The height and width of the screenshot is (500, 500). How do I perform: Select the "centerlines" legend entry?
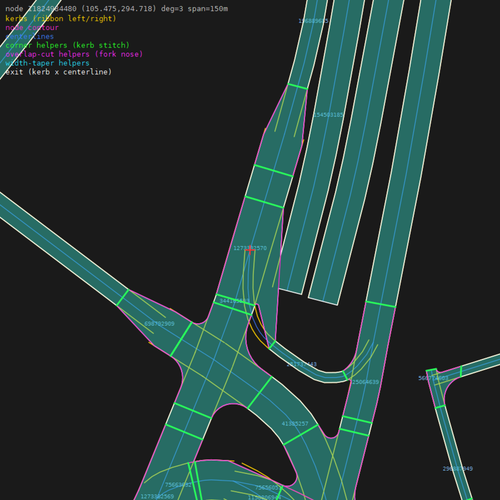coord(30,36)
